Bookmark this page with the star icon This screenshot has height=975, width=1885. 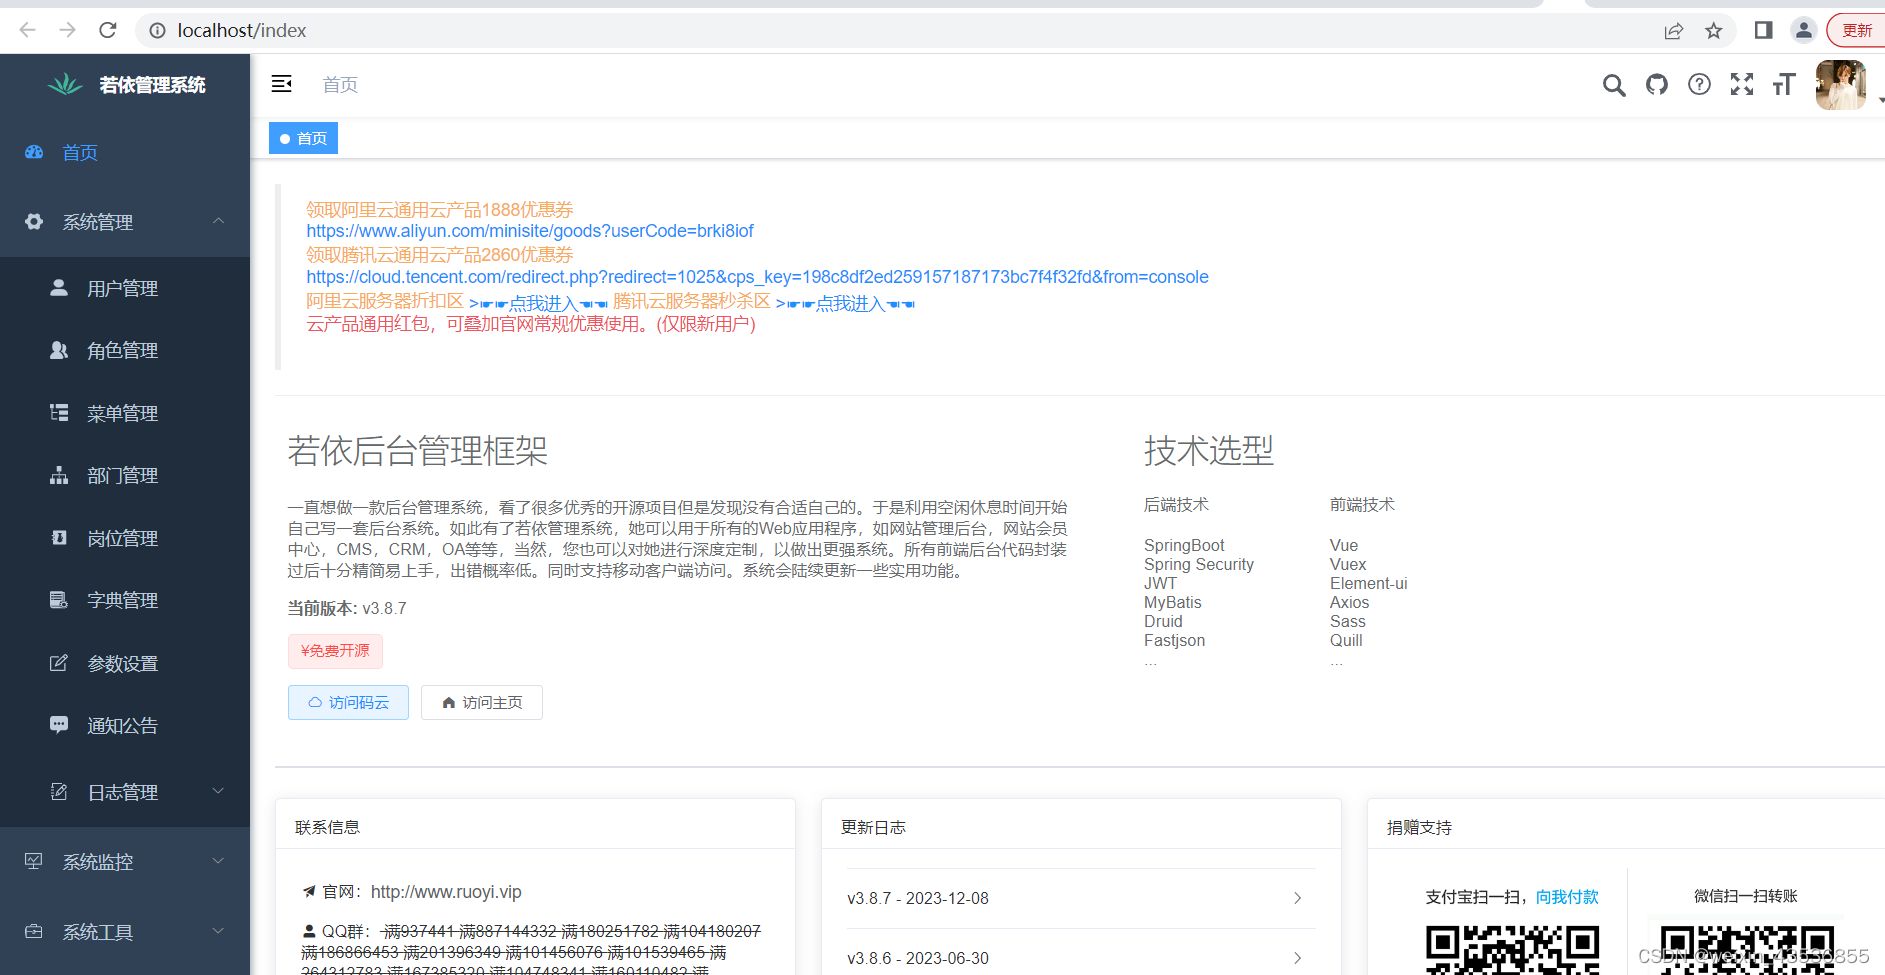tap(1714, 31)
